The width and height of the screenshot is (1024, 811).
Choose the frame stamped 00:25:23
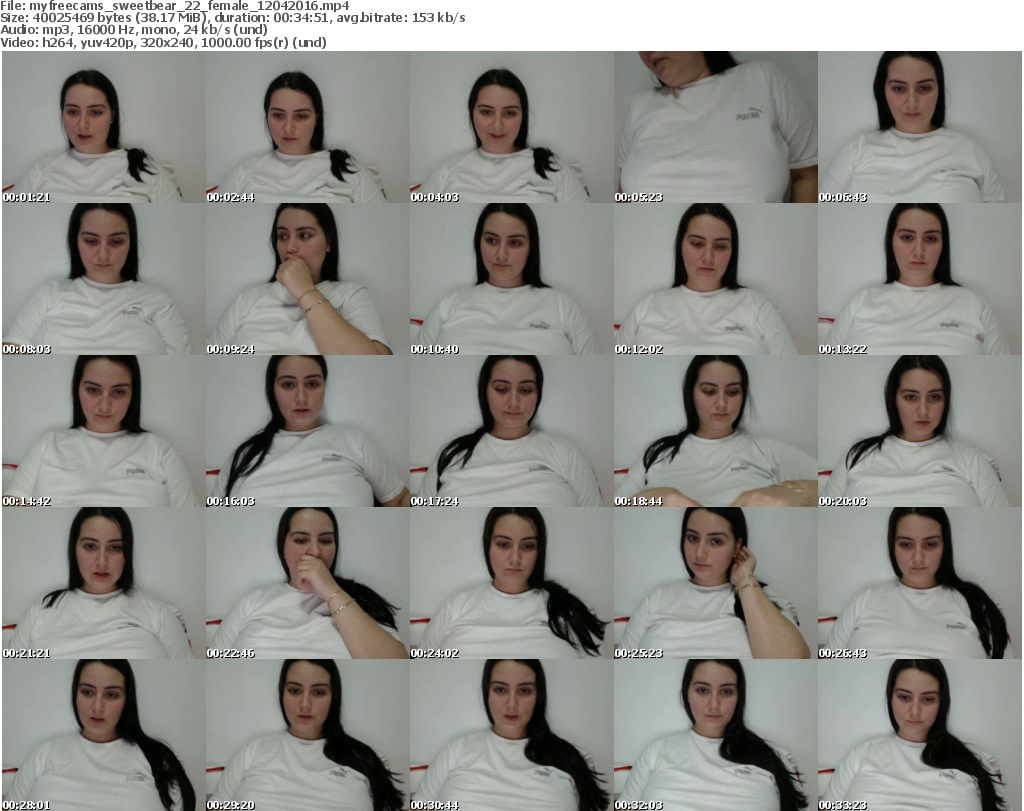716,583
